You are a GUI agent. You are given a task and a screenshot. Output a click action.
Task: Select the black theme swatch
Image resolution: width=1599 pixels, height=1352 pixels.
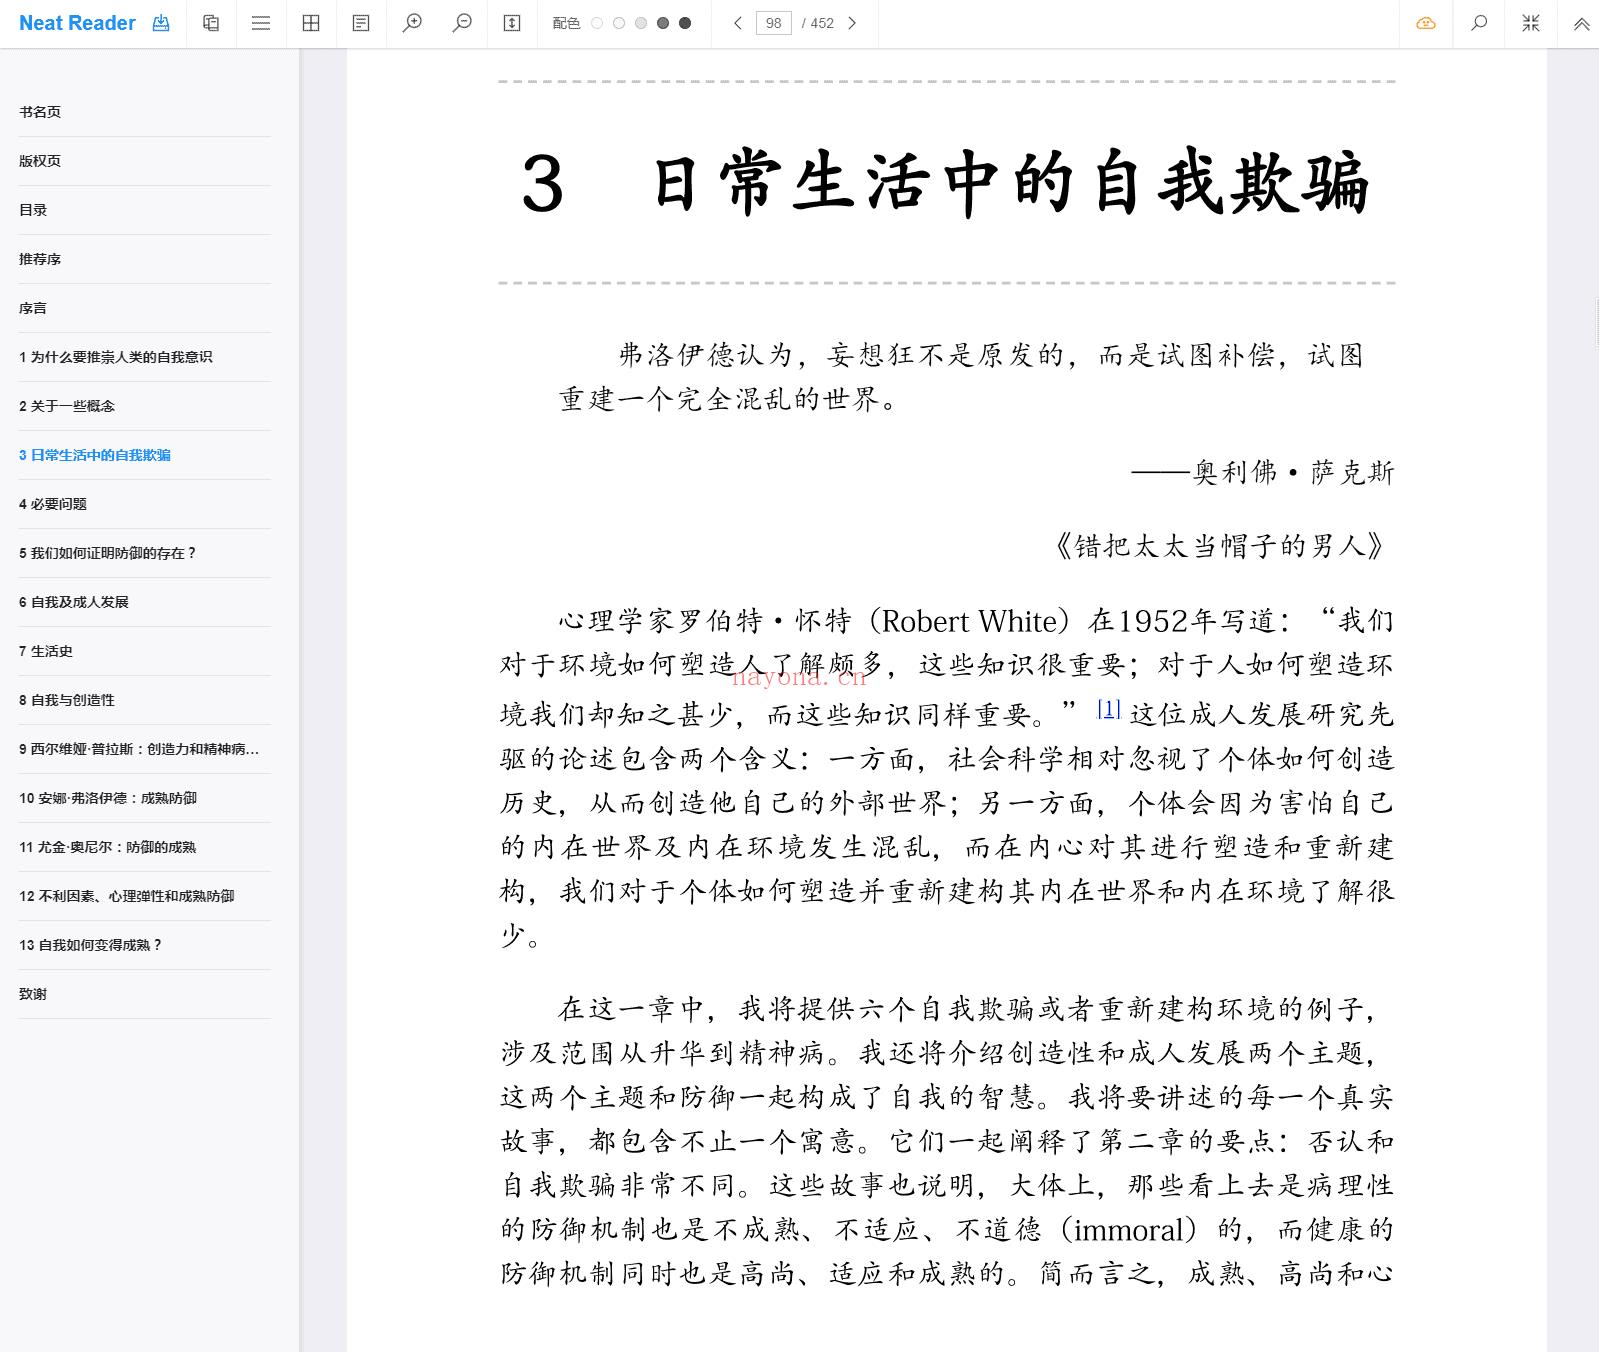(685, 23)
